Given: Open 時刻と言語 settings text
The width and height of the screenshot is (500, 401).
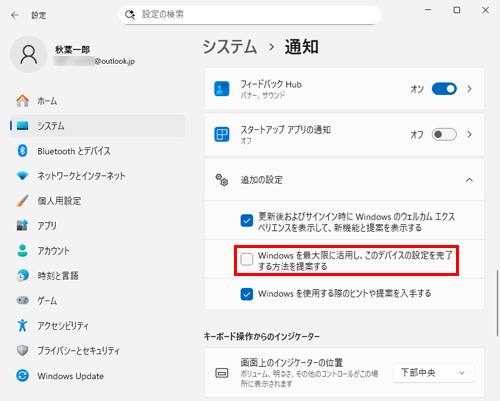Looking at the screenshot, I should 58,276.
